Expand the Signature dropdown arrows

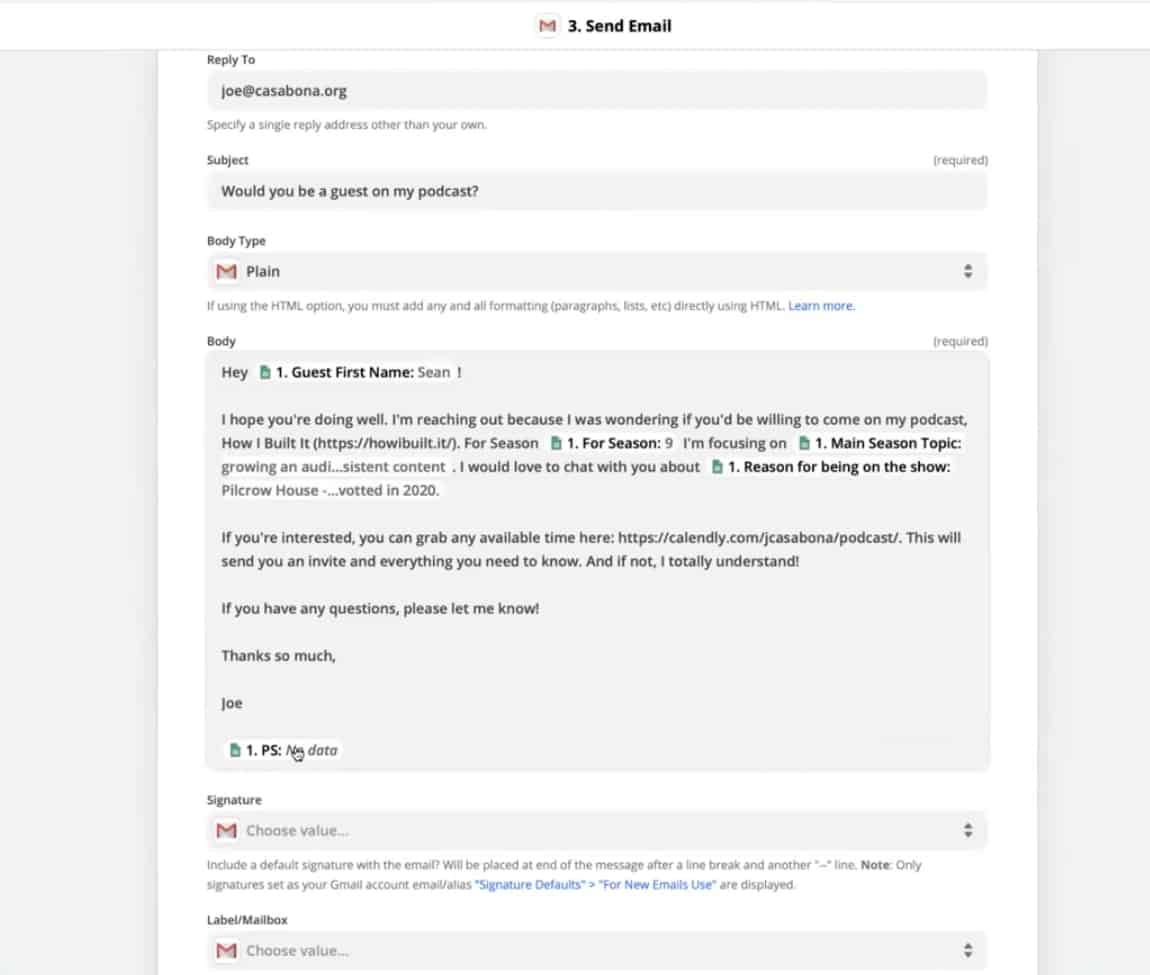pyautogui.click(x=968, y=830)
